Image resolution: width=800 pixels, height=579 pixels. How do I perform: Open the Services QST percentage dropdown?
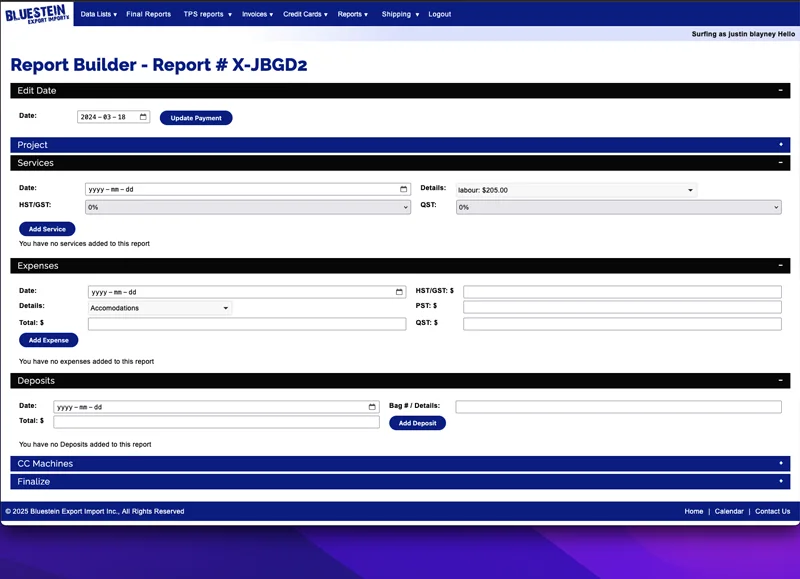618,207
